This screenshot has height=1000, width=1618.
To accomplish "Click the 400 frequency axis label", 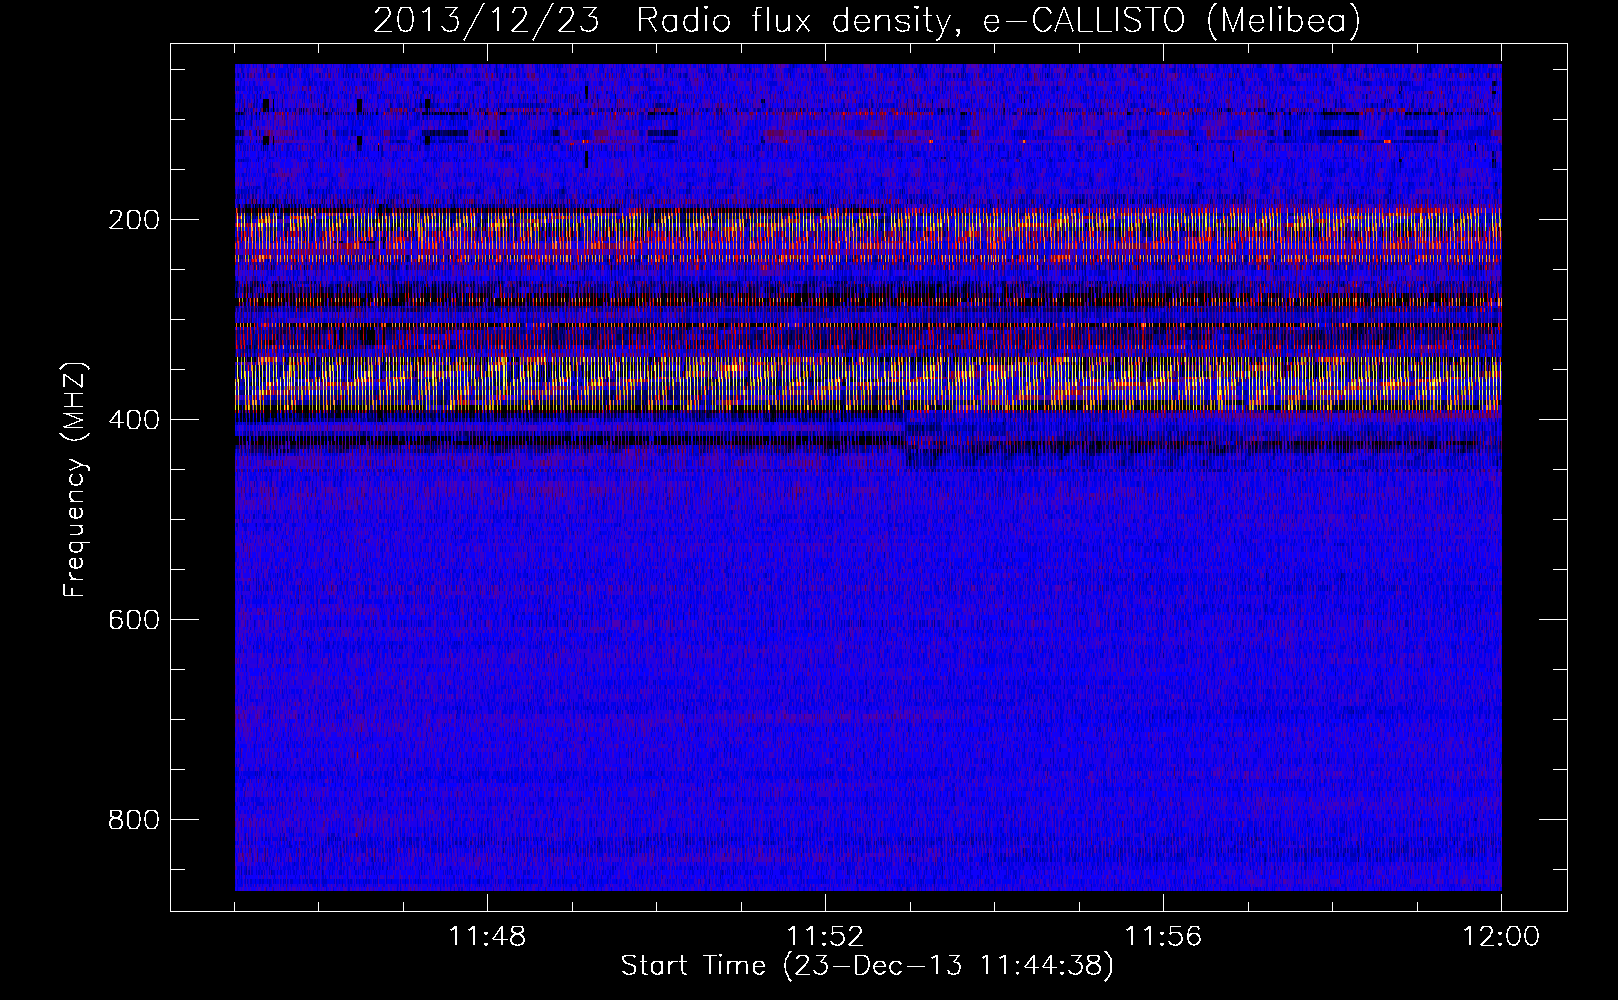I will pyautogui.click(x=133, y=420).
